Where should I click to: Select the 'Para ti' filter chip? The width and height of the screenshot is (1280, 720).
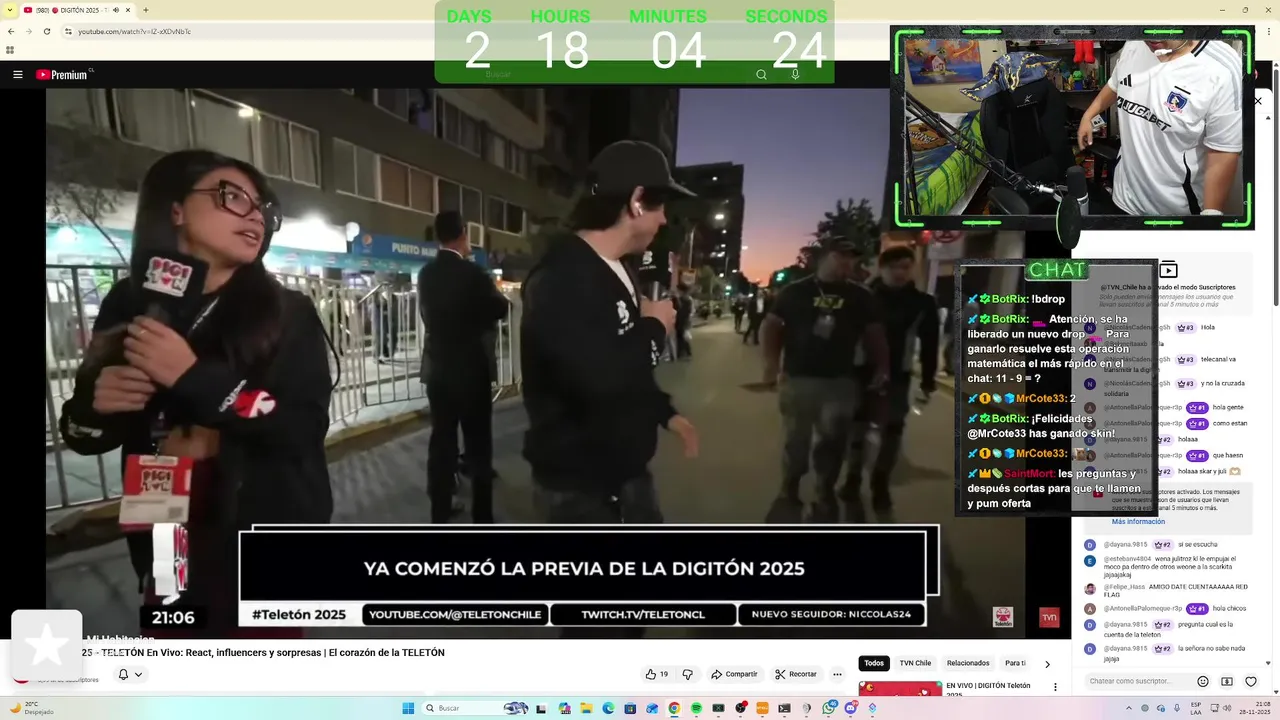1015,663
